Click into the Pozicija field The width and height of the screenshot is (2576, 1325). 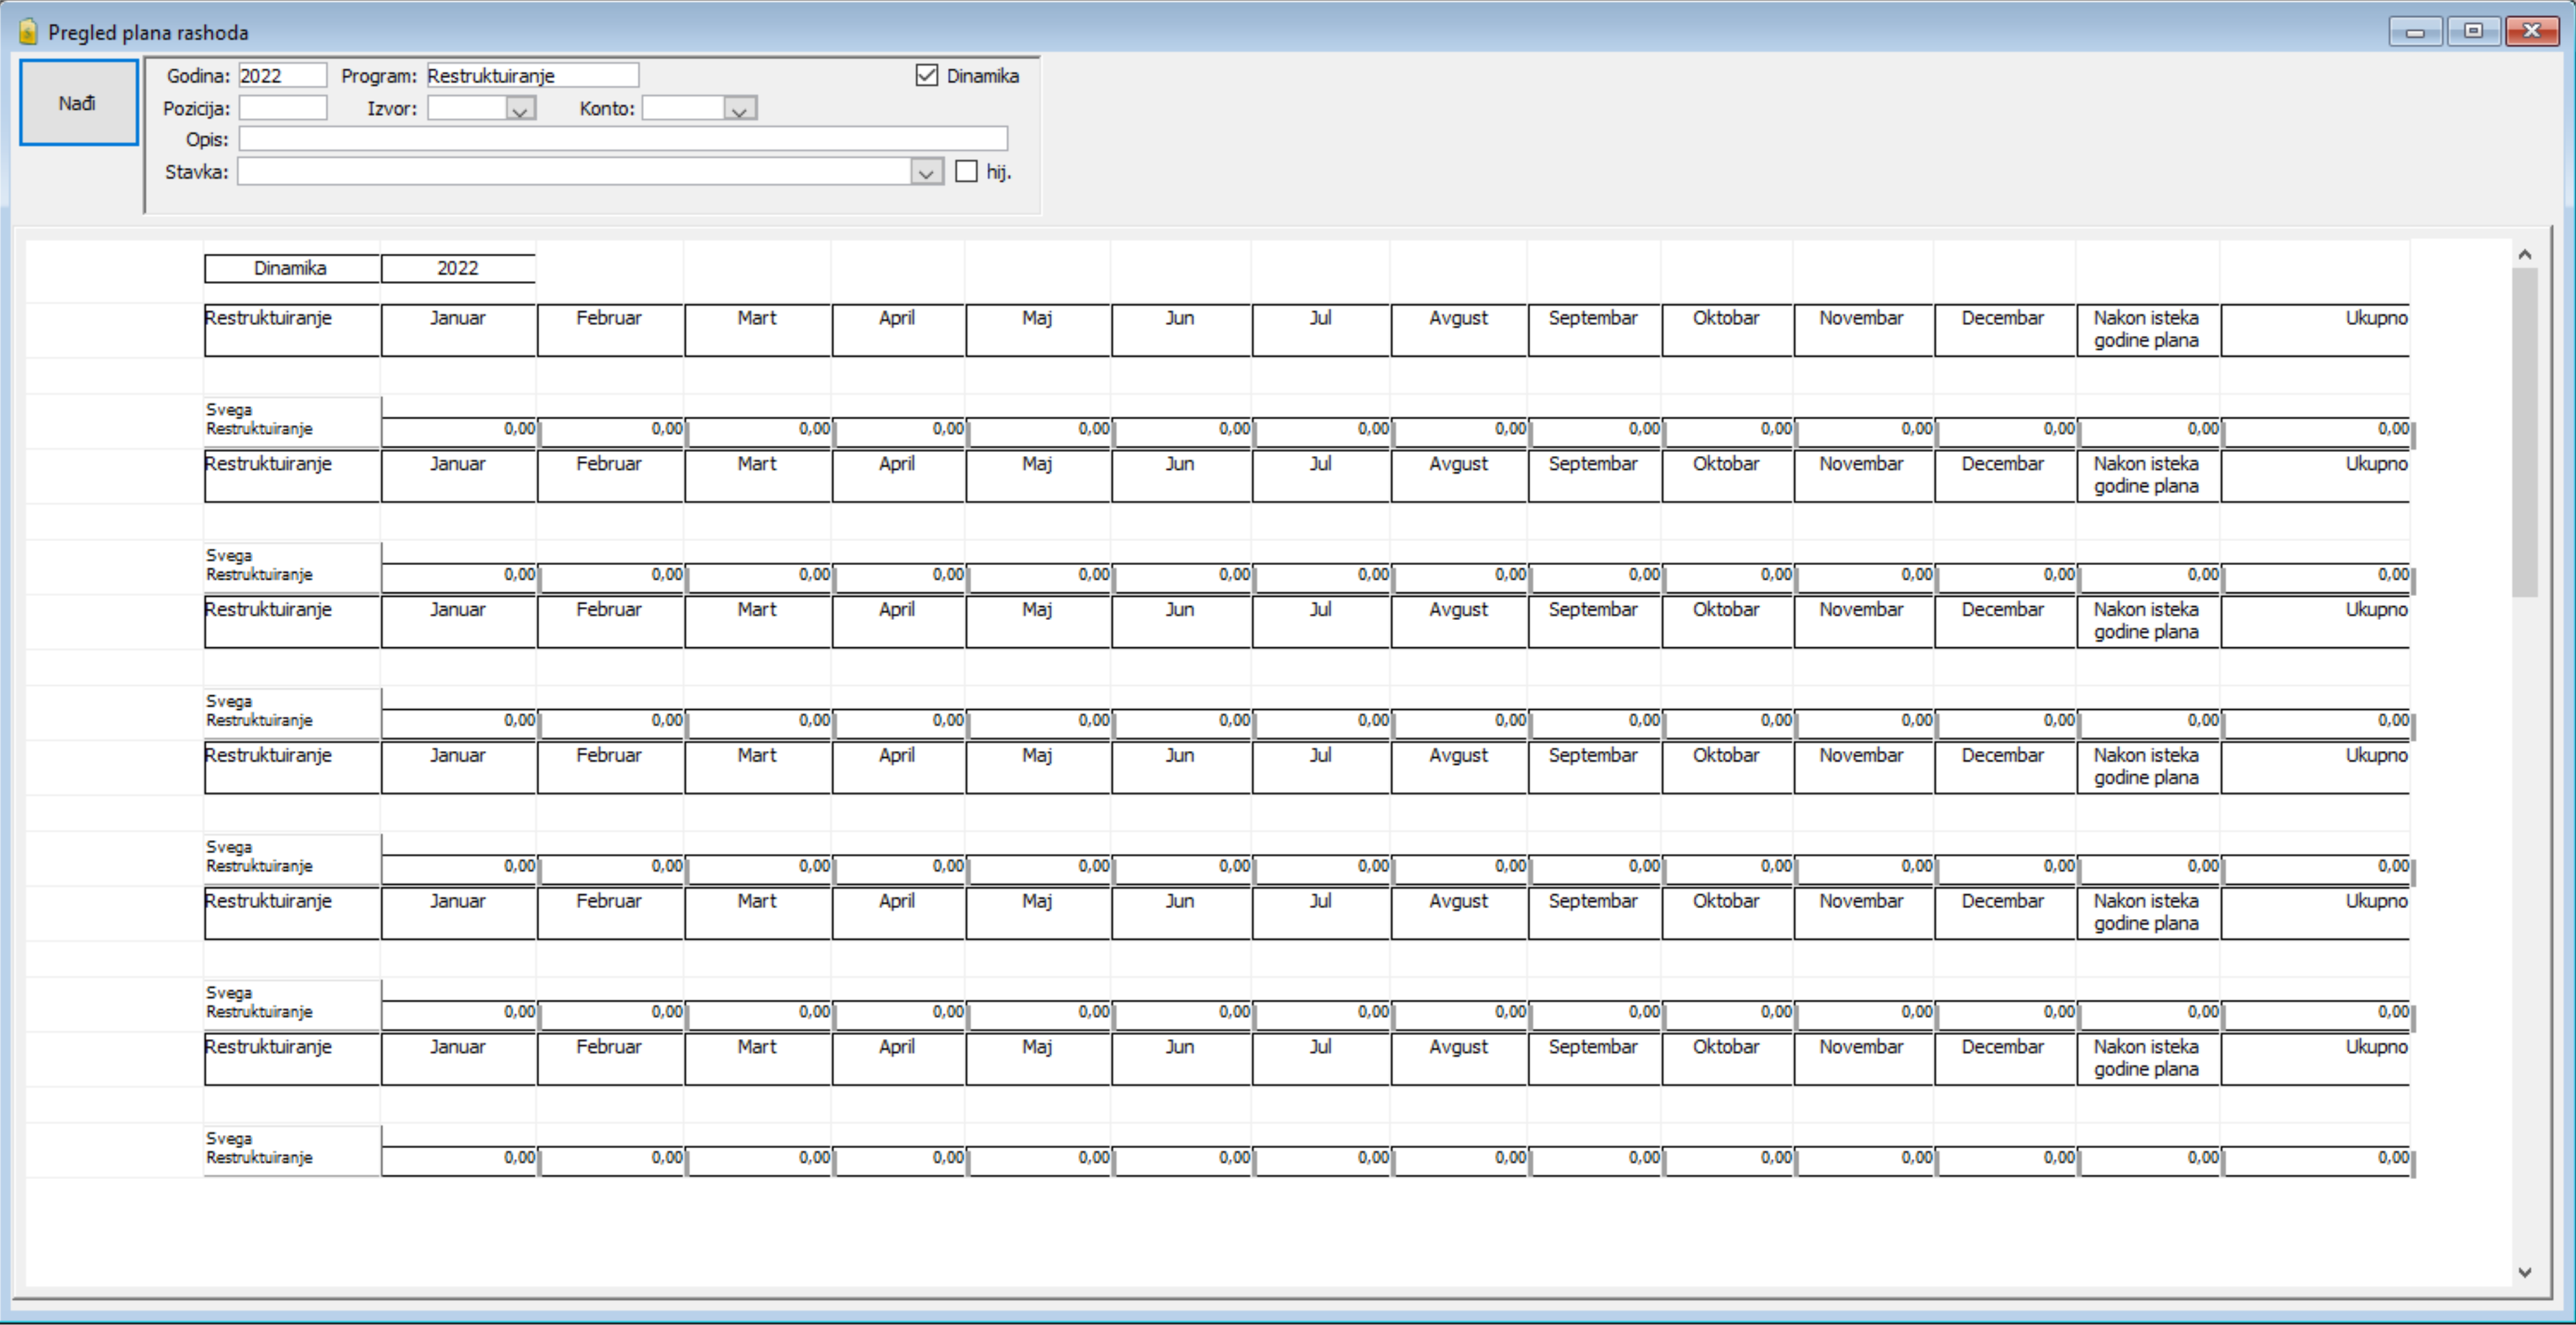pos(282,108)
